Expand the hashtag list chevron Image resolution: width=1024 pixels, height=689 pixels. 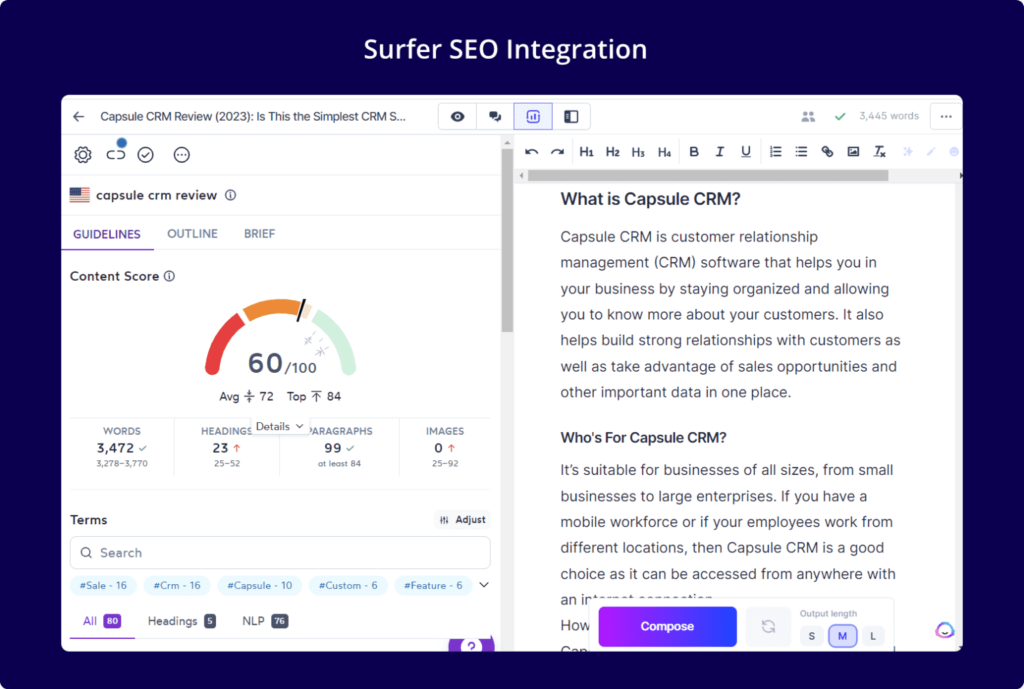click(x=484, y=585)
